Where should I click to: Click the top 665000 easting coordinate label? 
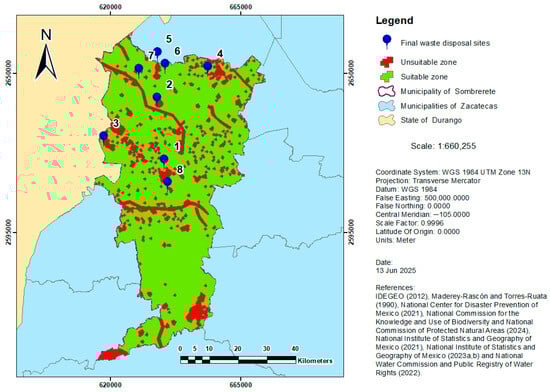[241, 7]
